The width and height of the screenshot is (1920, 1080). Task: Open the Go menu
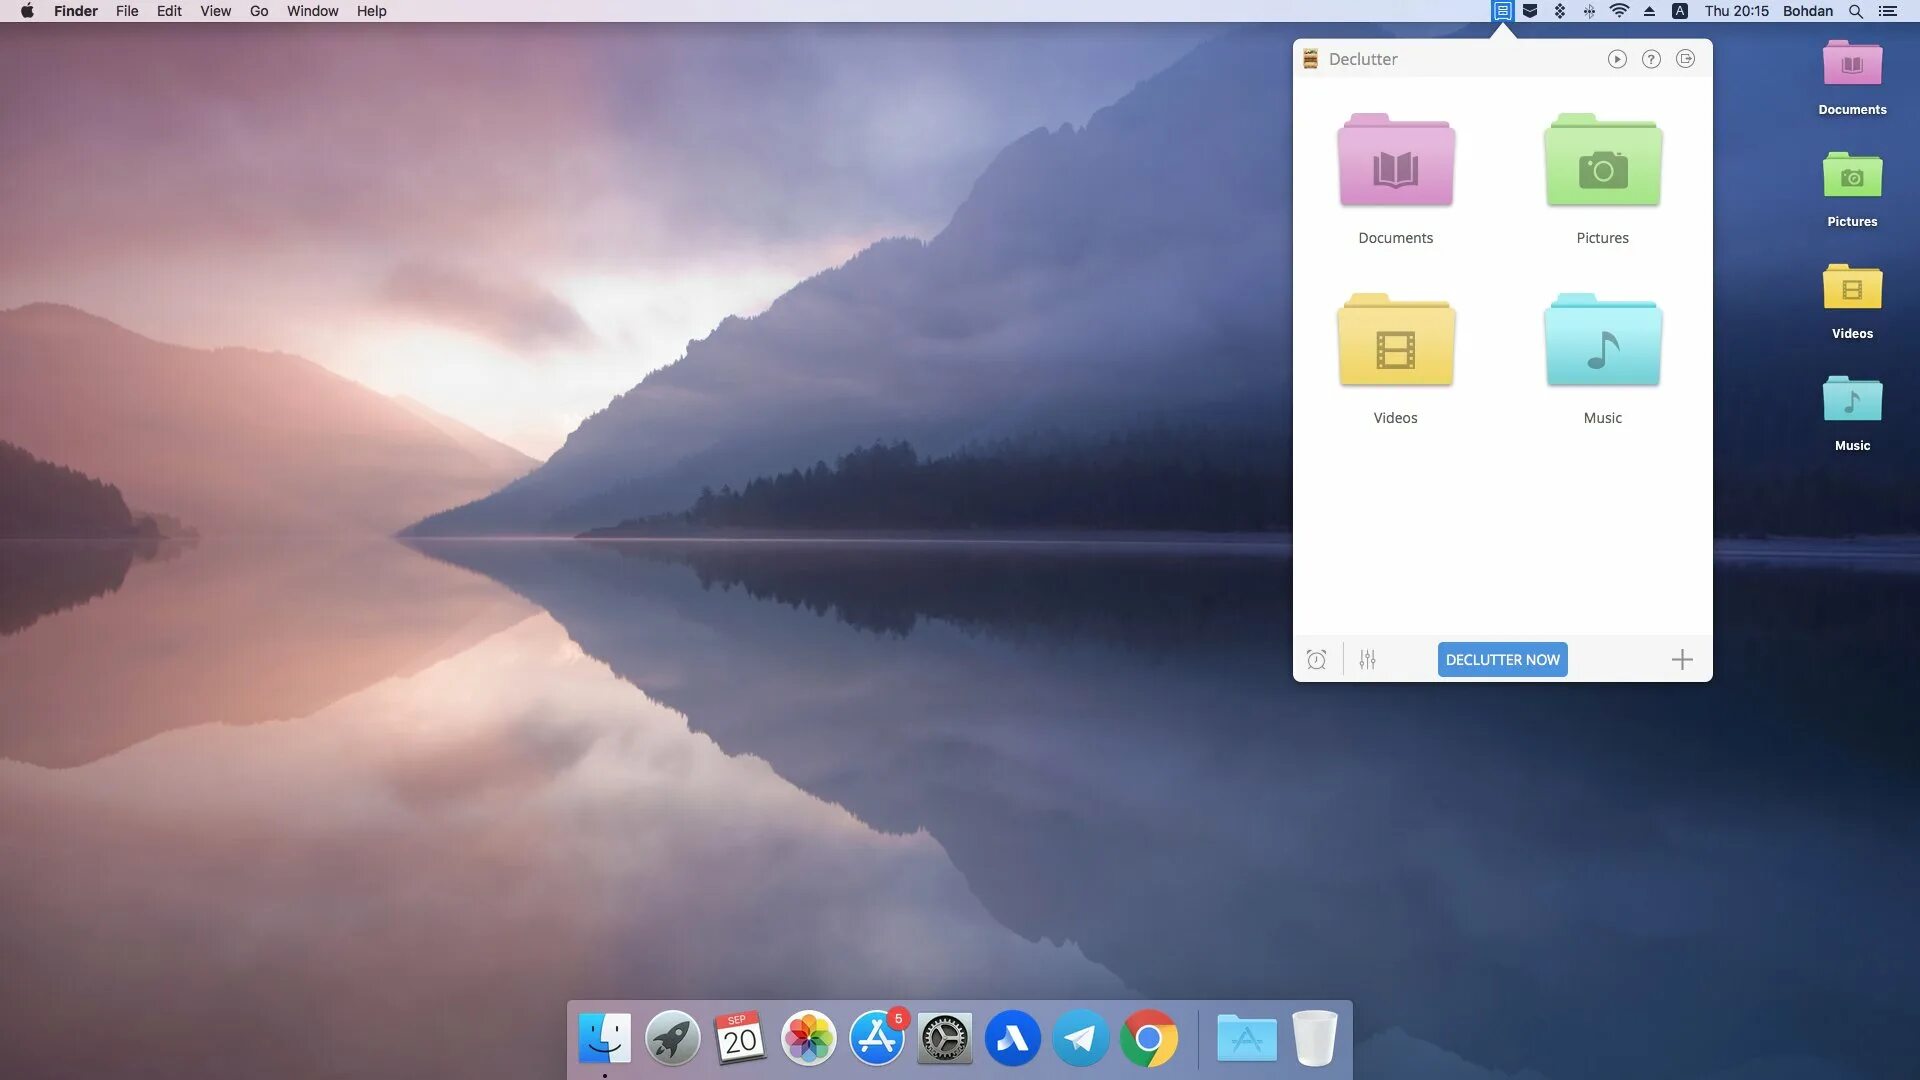pos(259,11)
